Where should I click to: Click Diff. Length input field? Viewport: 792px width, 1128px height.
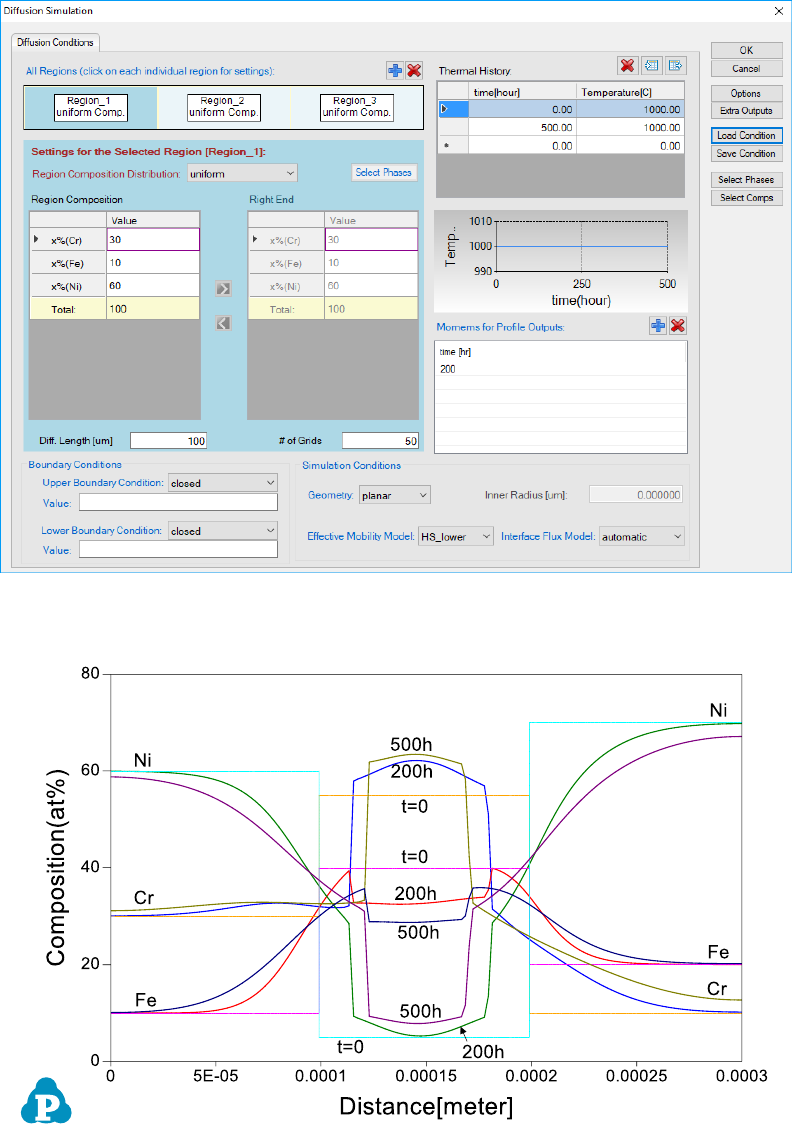tap(168, 441)
